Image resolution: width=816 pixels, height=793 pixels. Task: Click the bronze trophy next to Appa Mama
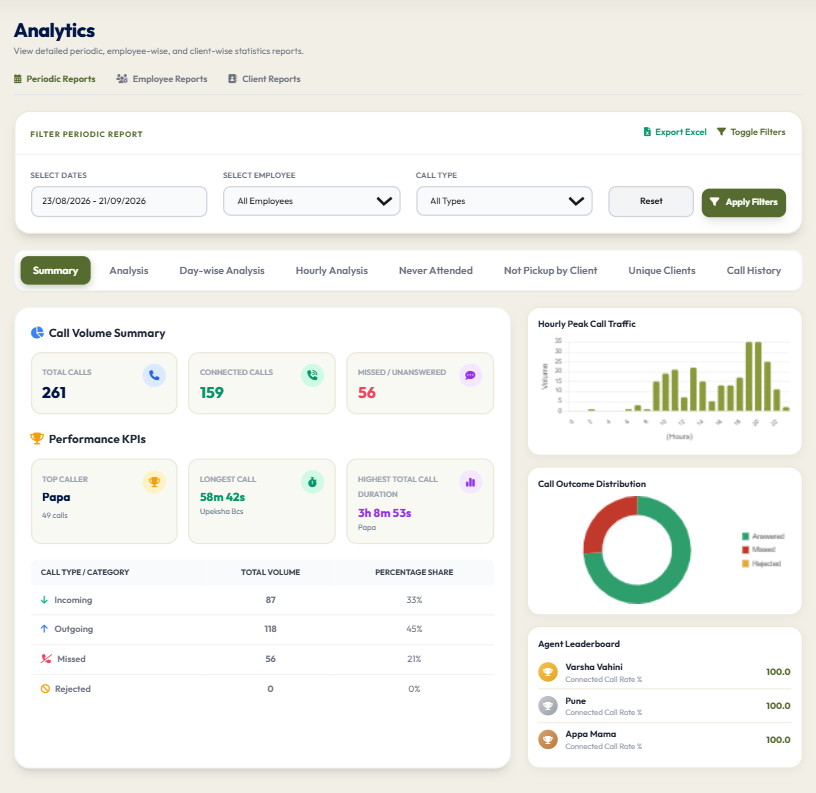[548, 739]
